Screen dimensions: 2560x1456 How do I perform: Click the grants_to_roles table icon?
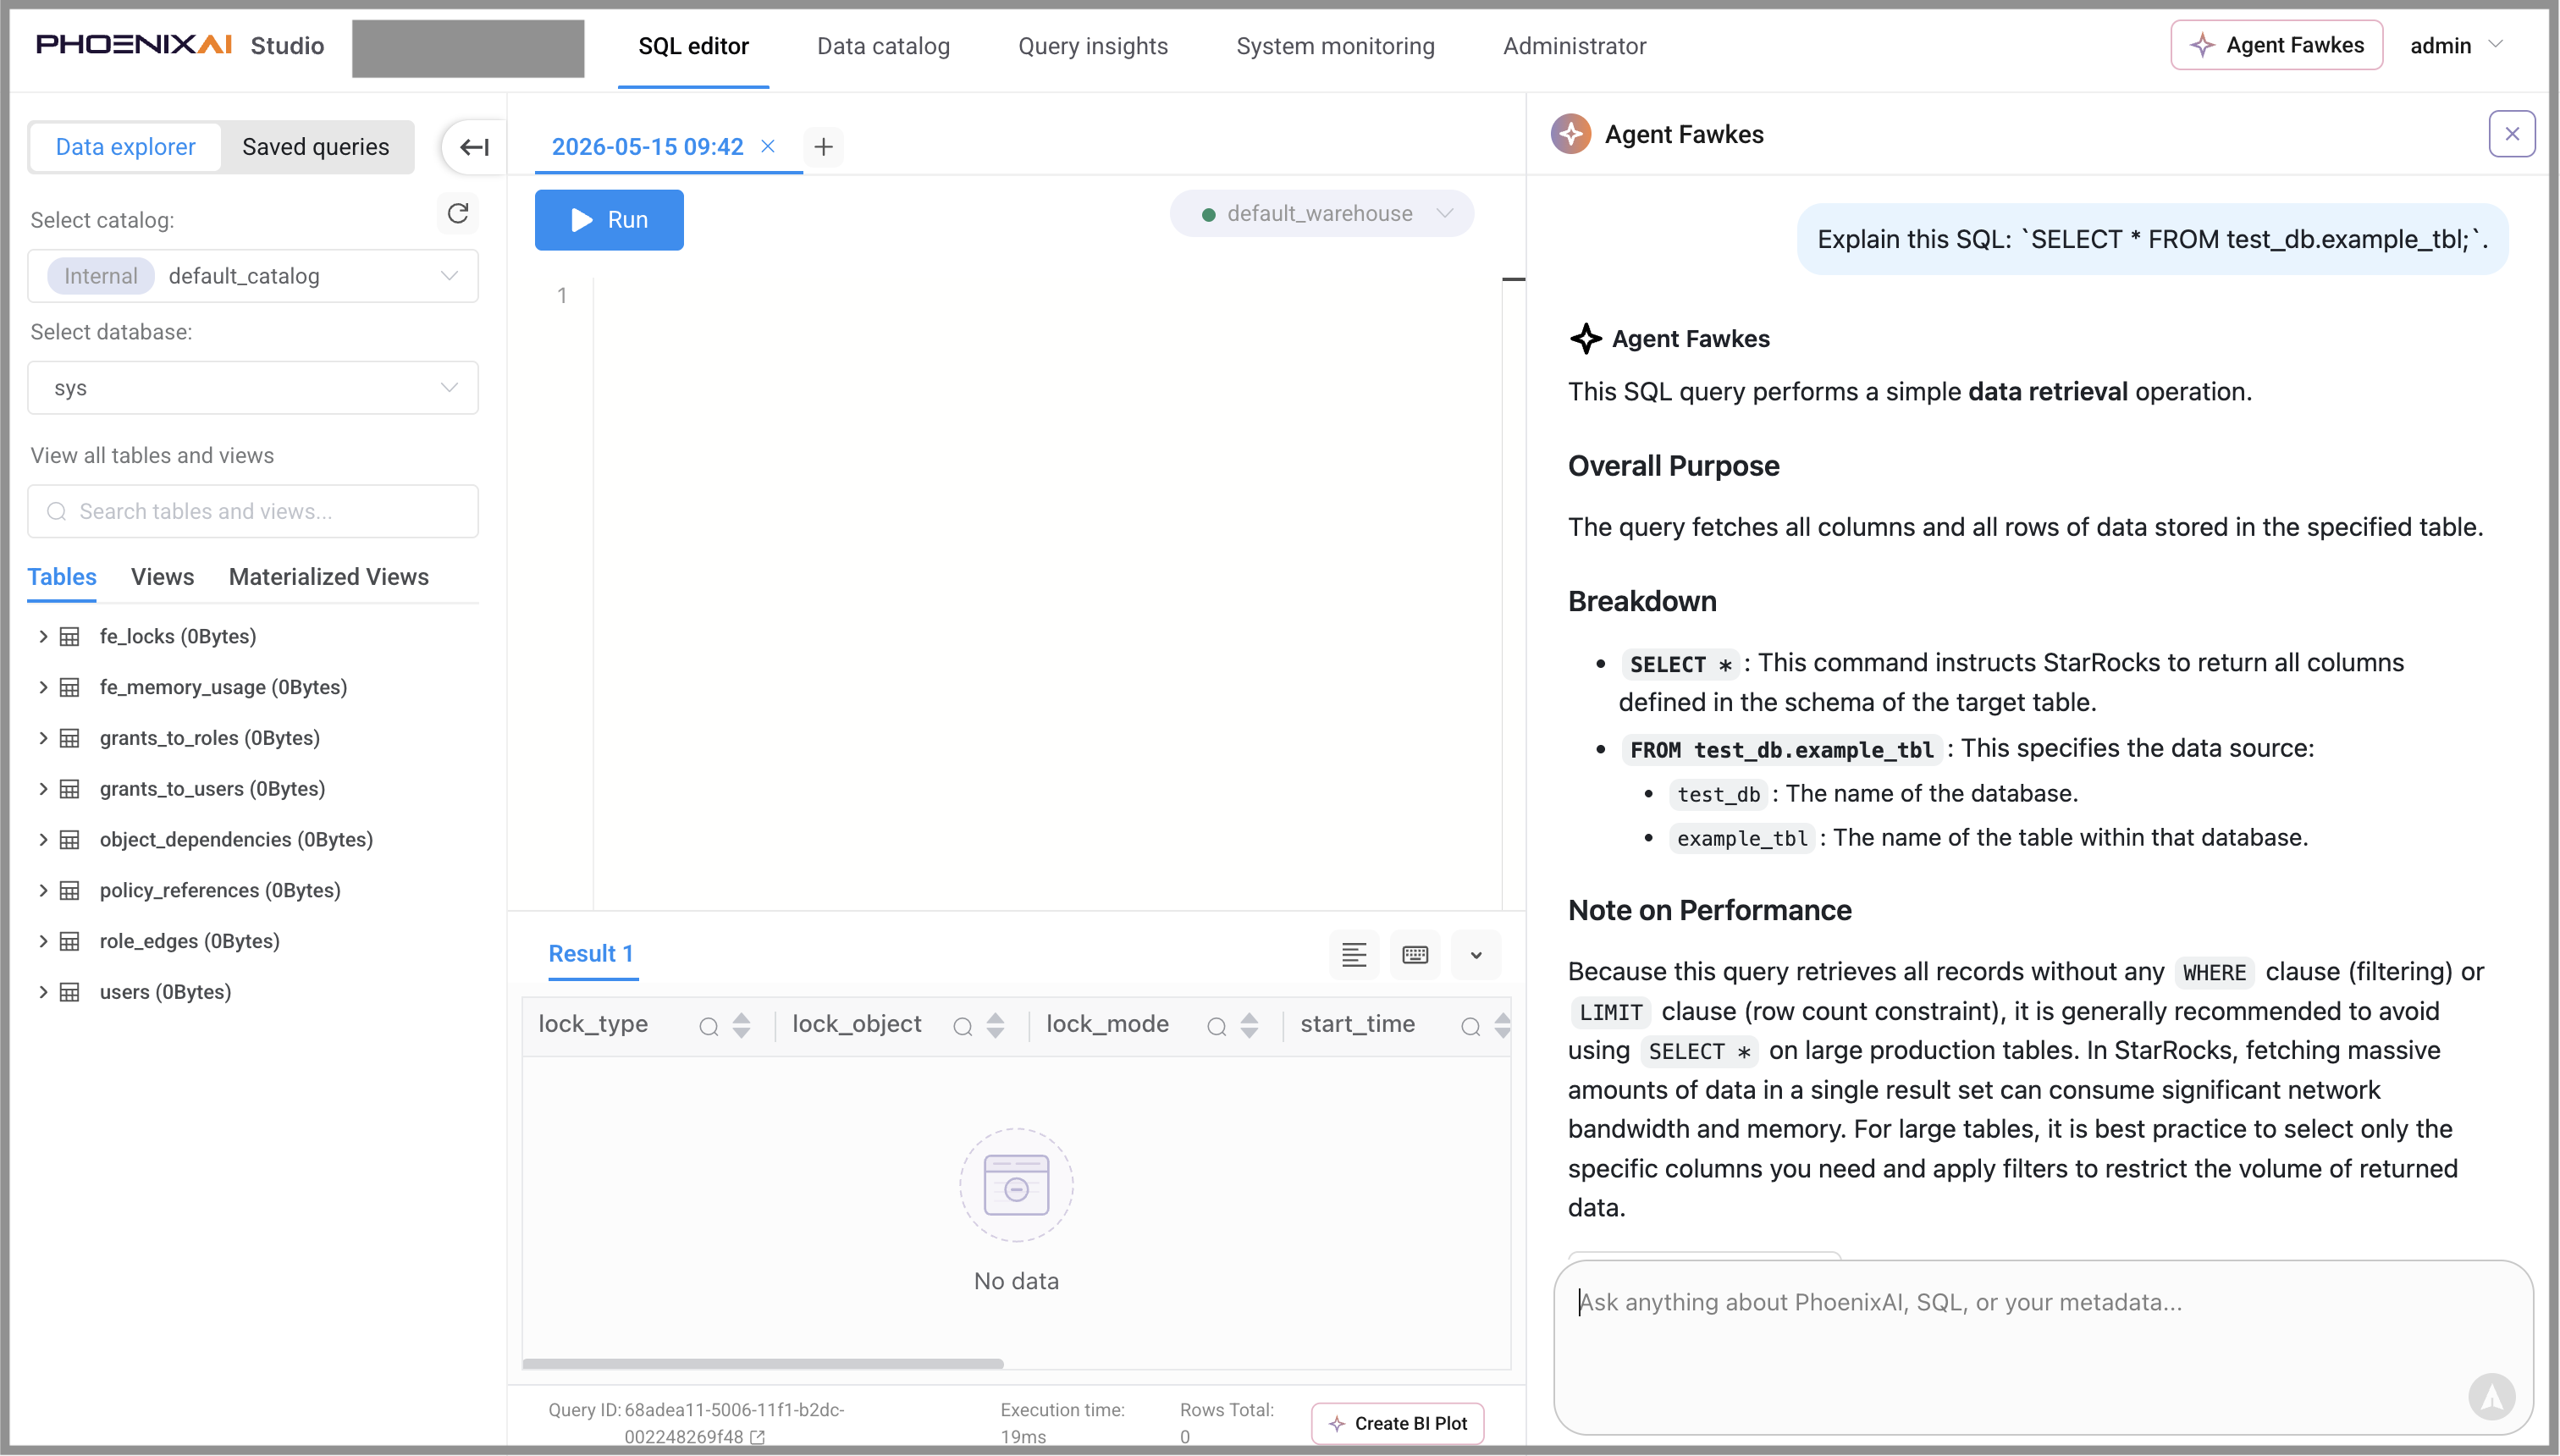(69, 739)
